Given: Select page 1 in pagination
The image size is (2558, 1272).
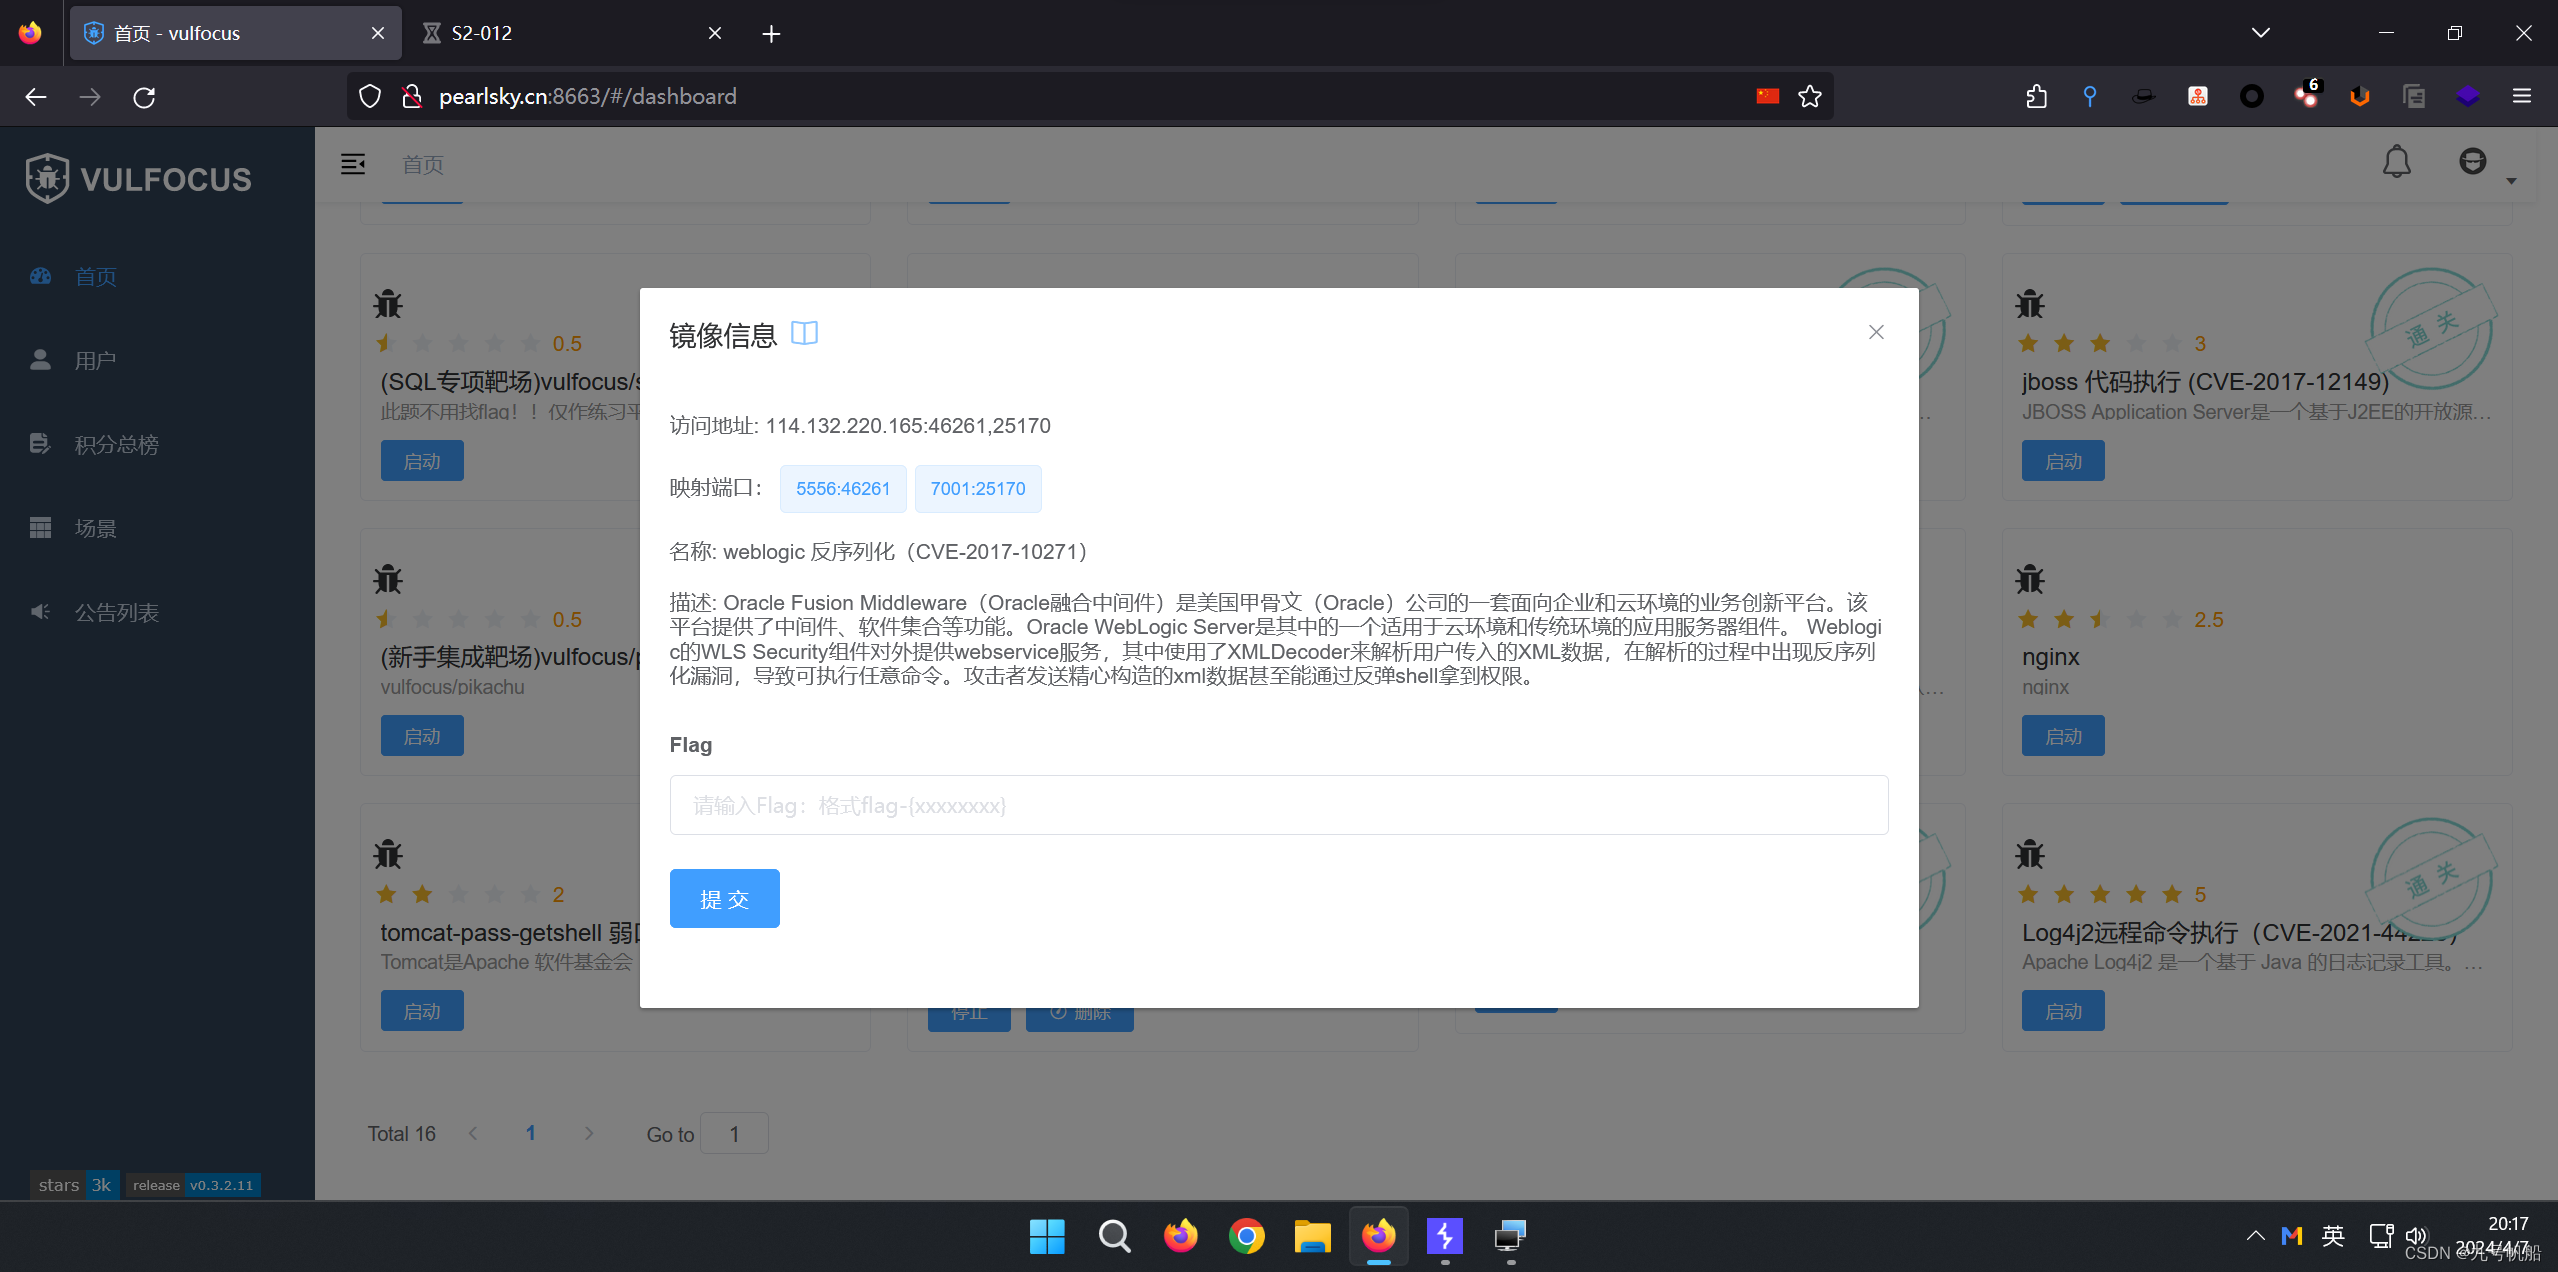Looking at the screenshot, I should click(531, 1133).
